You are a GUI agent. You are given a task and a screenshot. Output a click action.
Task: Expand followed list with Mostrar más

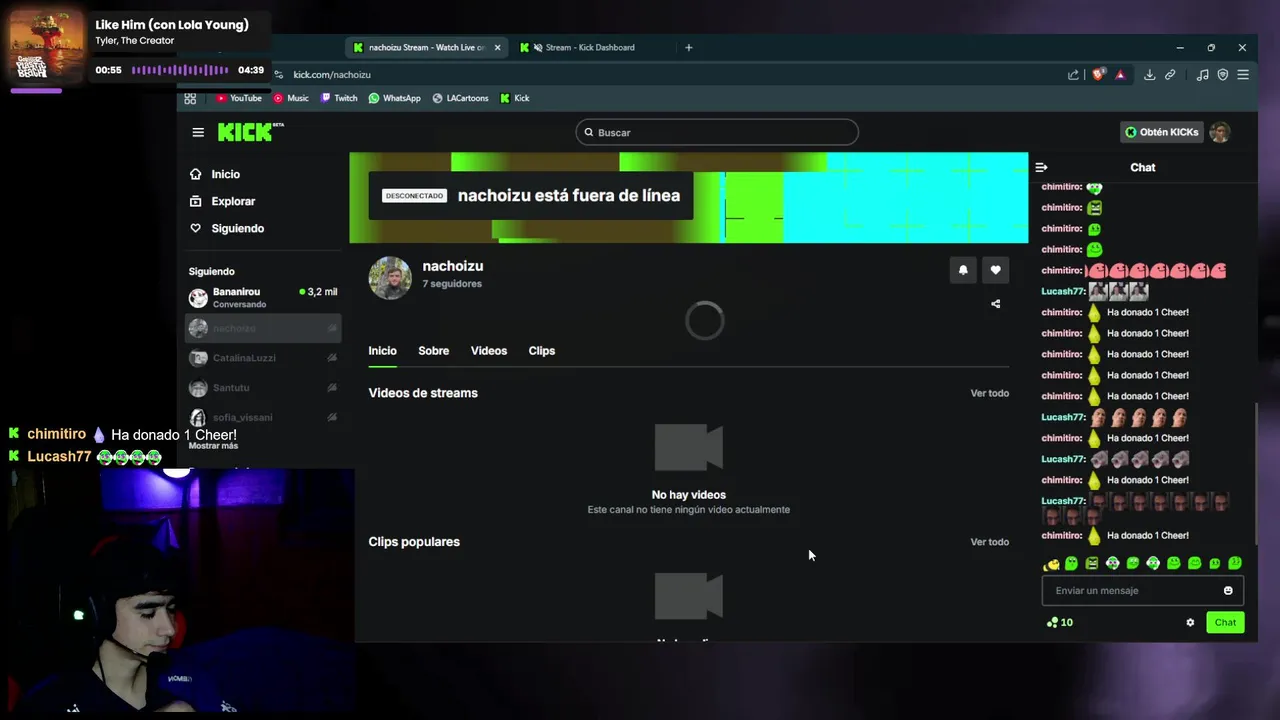coord(213,446)
